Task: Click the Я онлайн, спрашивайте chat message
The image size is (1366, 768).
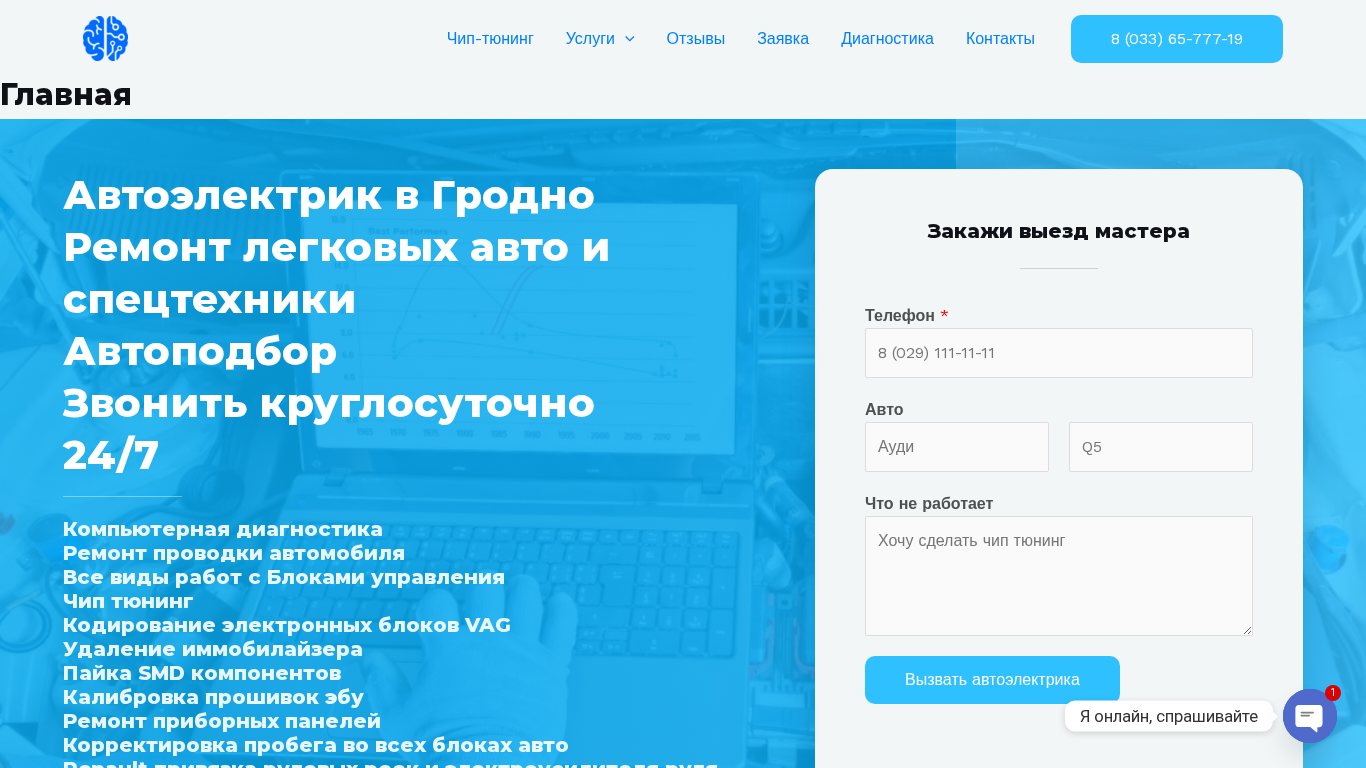Action: tap(1169, 716)
